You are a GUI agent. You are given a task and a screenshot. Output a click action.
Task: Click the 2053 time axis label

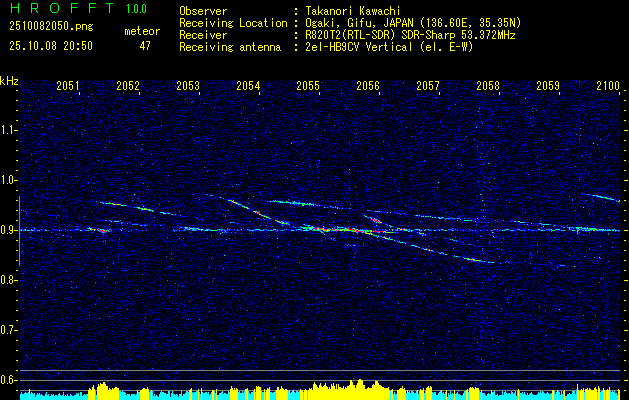tap(188, 85)
